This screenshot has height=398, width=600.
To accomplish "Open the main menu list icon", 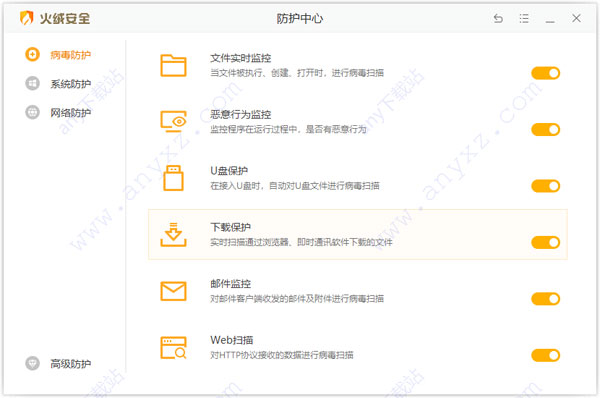I will click(x=524, y=18).
